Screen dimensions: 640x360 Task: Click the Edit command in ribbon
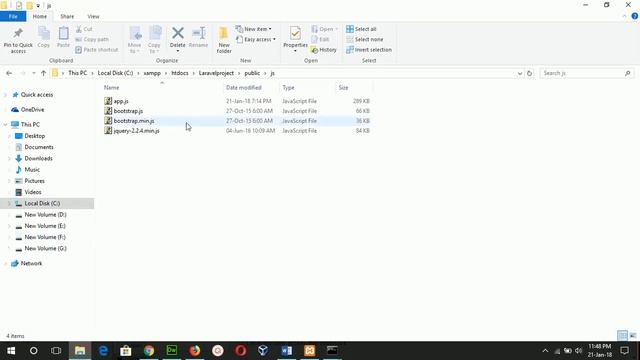coord(320,39)
